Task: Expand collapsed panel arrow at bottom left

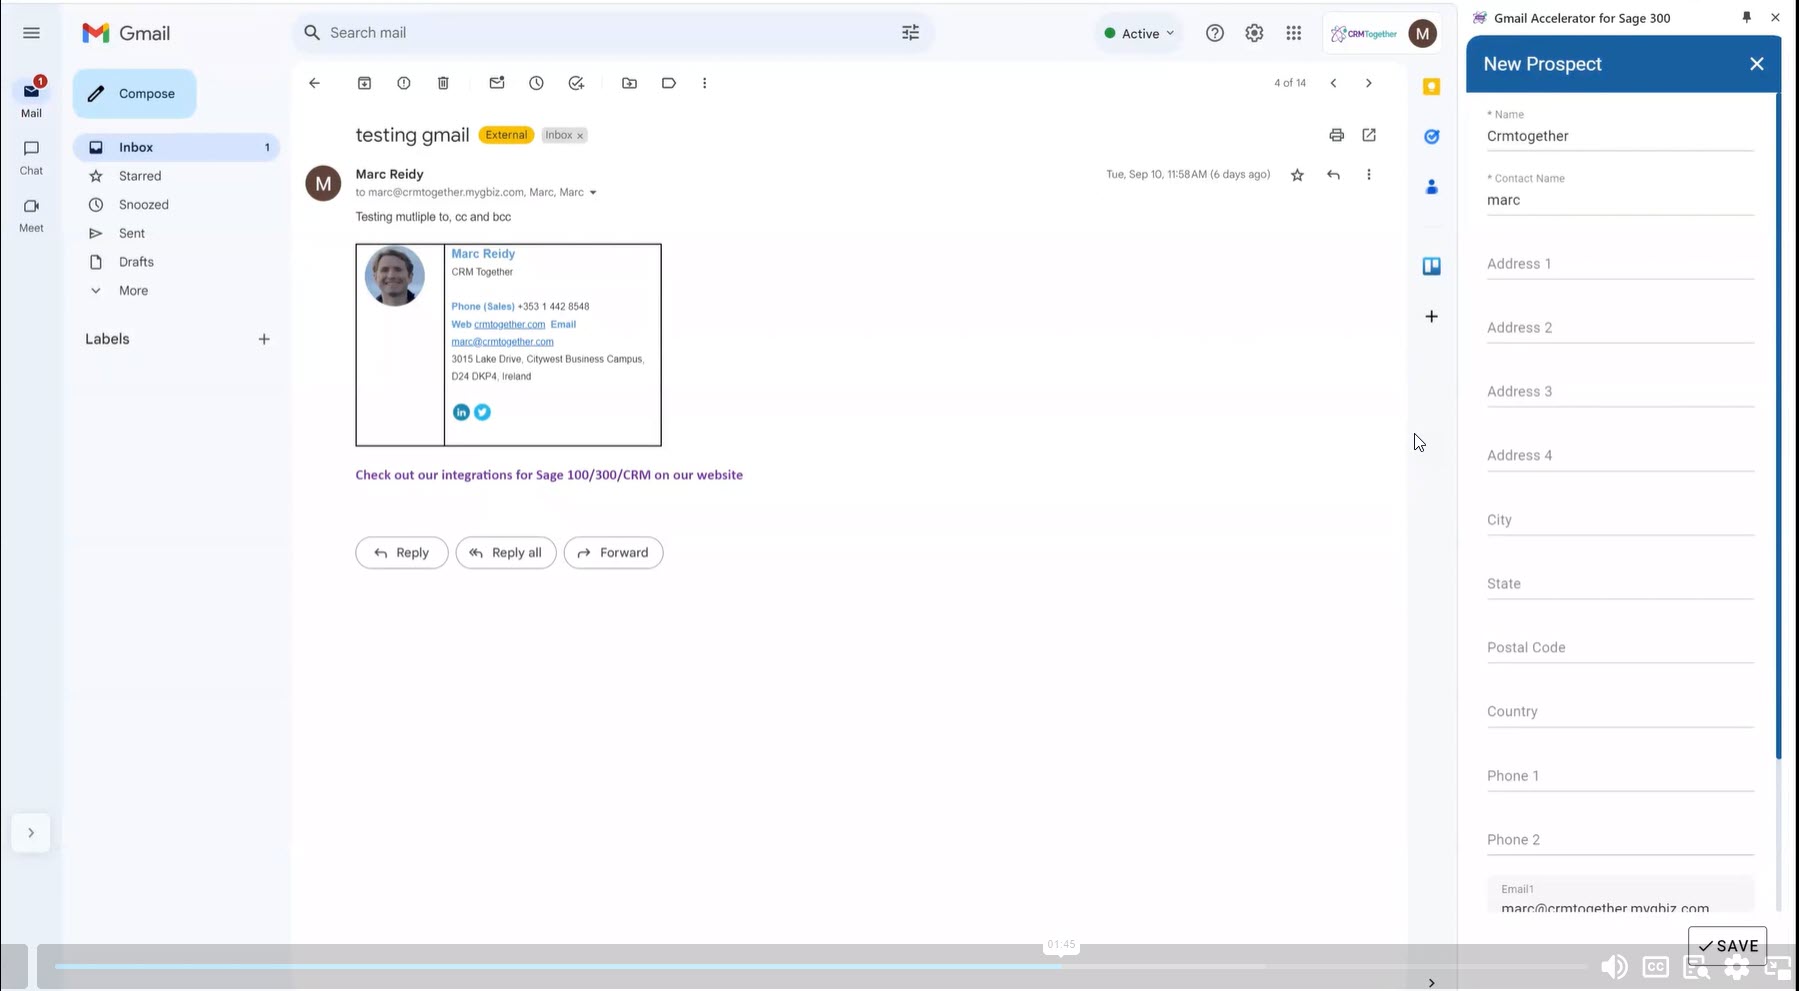Action: tap(31, 832)
